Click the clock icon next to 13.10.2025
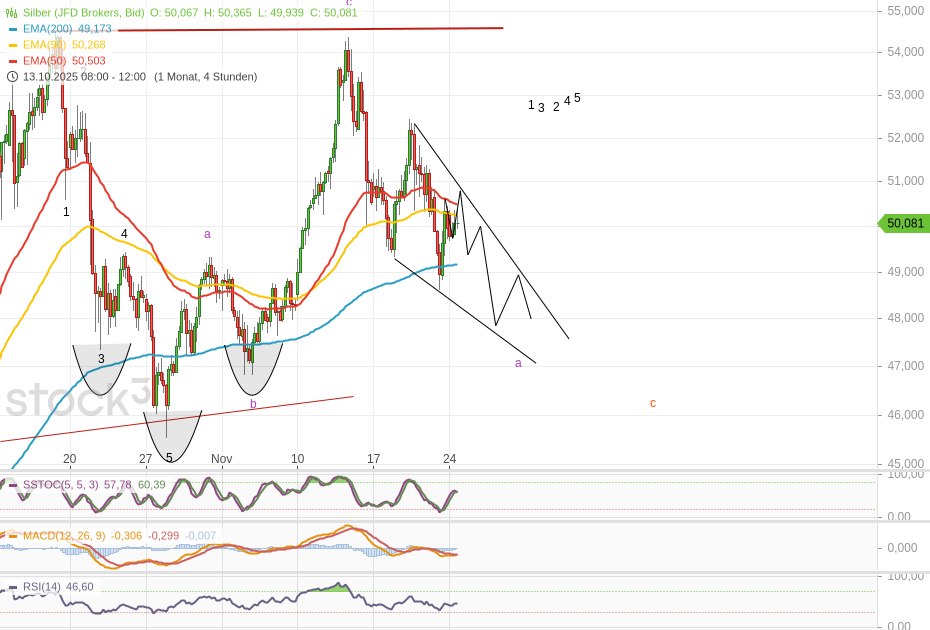 click(x=12, y=77)
